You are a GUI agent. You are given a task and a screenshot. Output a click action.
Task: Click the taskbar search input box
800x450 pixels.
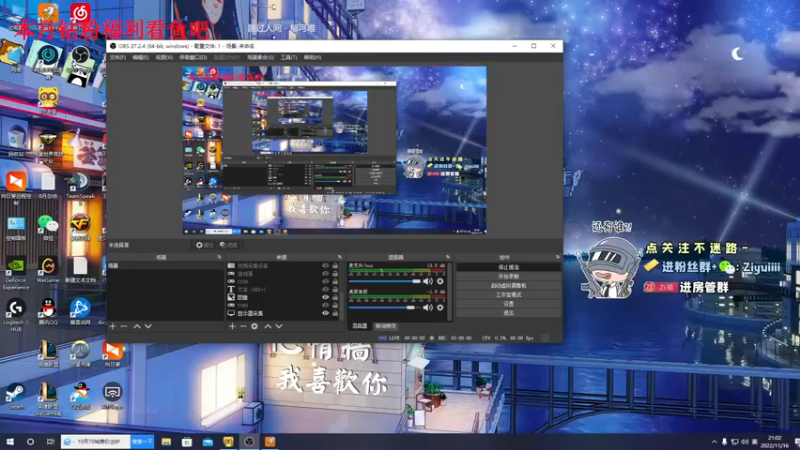[96, 441]
